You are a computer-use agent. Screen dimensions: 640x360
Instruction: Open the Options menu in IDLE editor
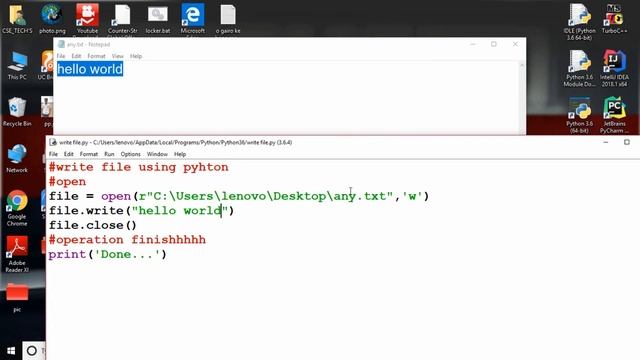point(131,154)
